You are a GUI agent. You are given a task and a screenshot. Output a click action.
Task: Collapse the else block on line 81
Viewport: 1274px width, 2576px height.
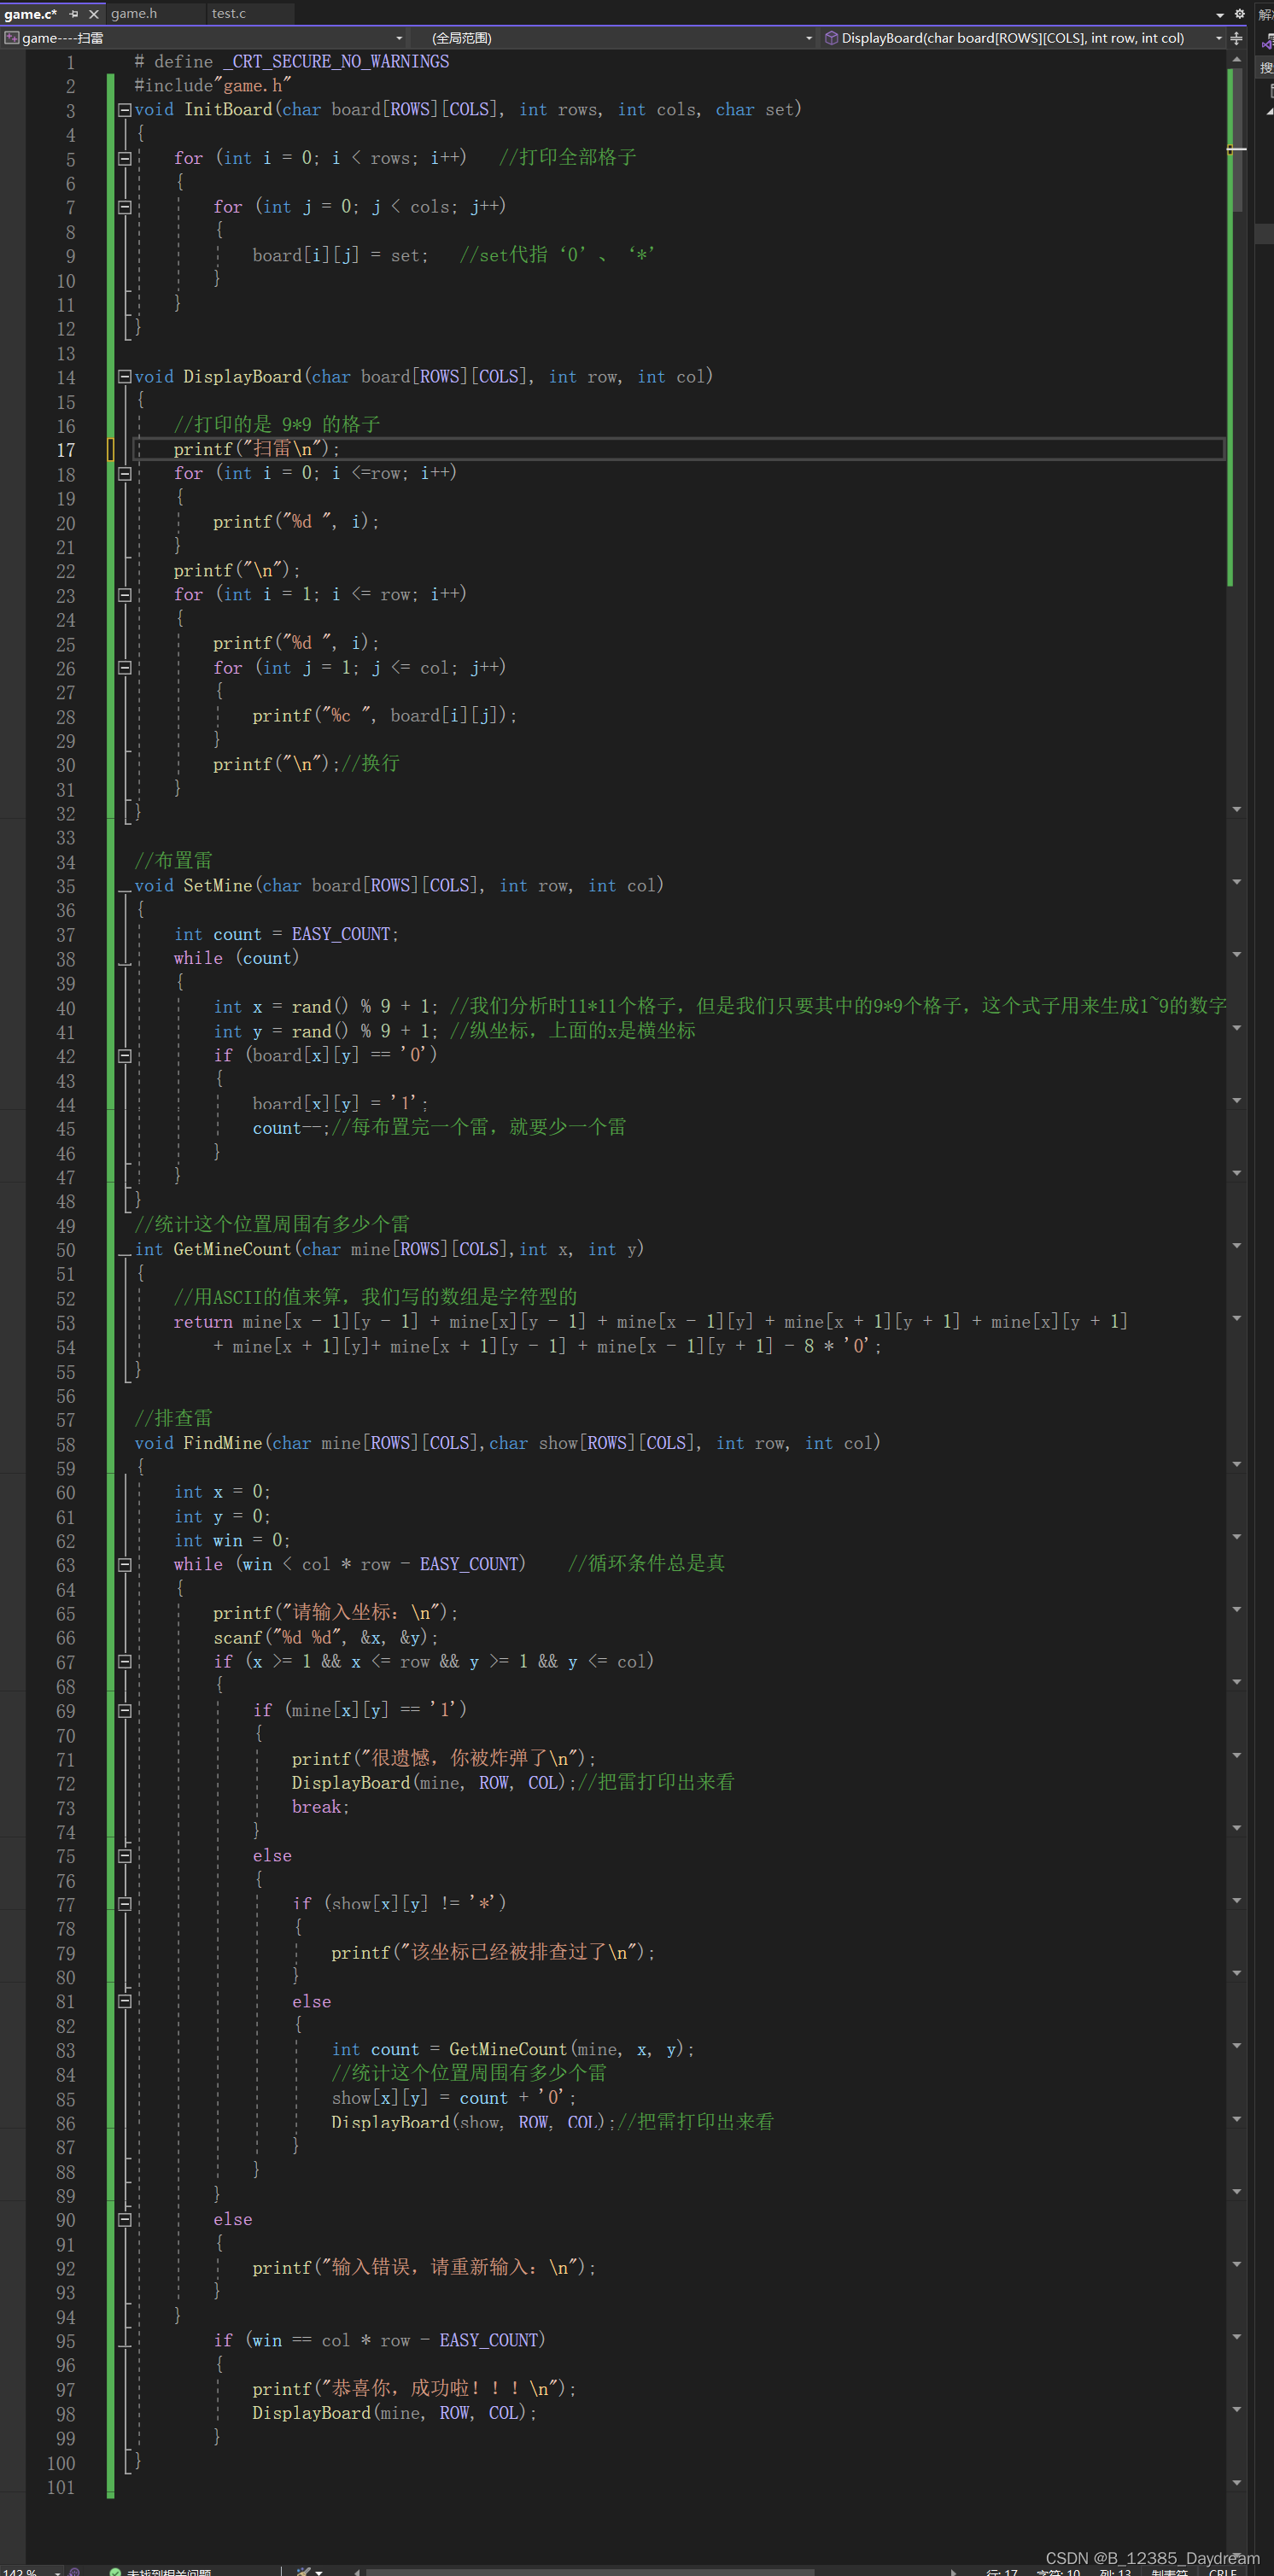point(125,2002)
